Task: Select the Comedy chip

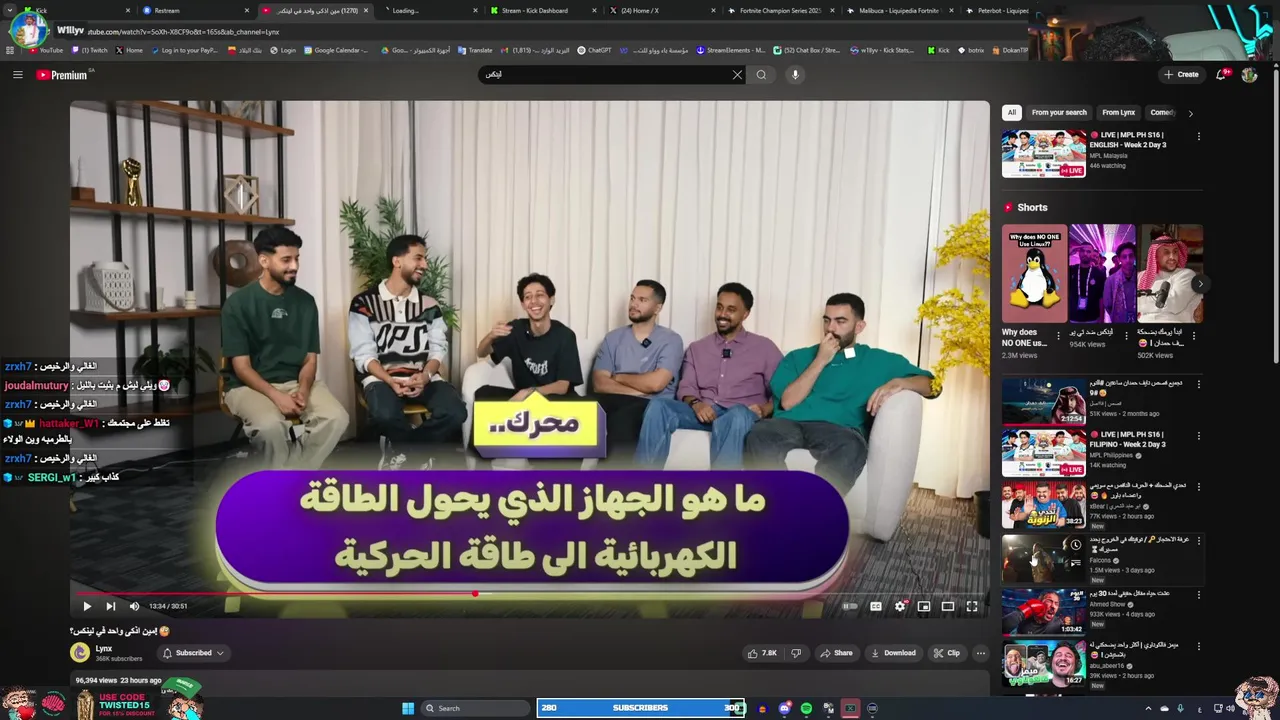Action: click(1162, 113)
